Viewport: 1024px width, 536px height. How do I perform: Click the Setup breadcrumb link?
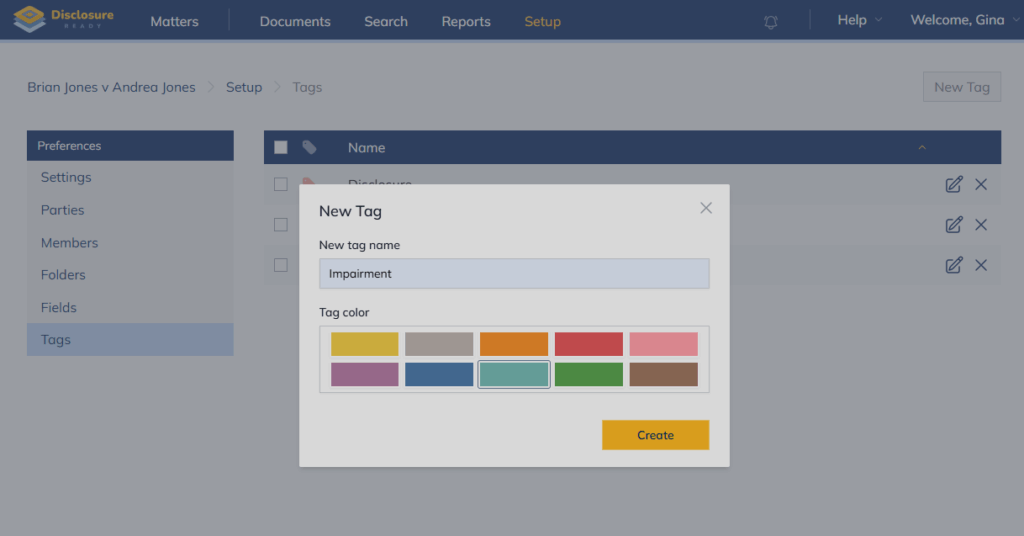pyautogui.click(x=244, y=87)
